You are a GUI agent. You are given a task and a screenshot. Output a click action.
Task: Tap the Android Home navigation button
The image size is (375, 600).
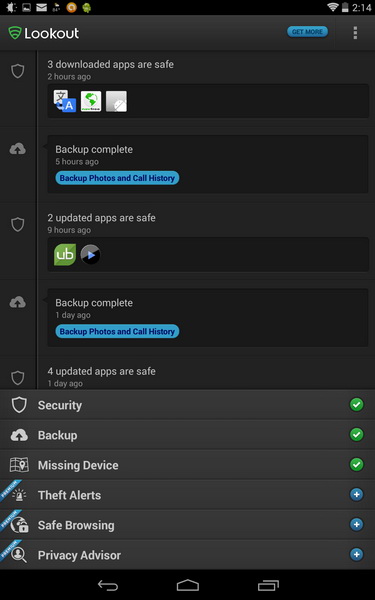(x=188, y=585)
